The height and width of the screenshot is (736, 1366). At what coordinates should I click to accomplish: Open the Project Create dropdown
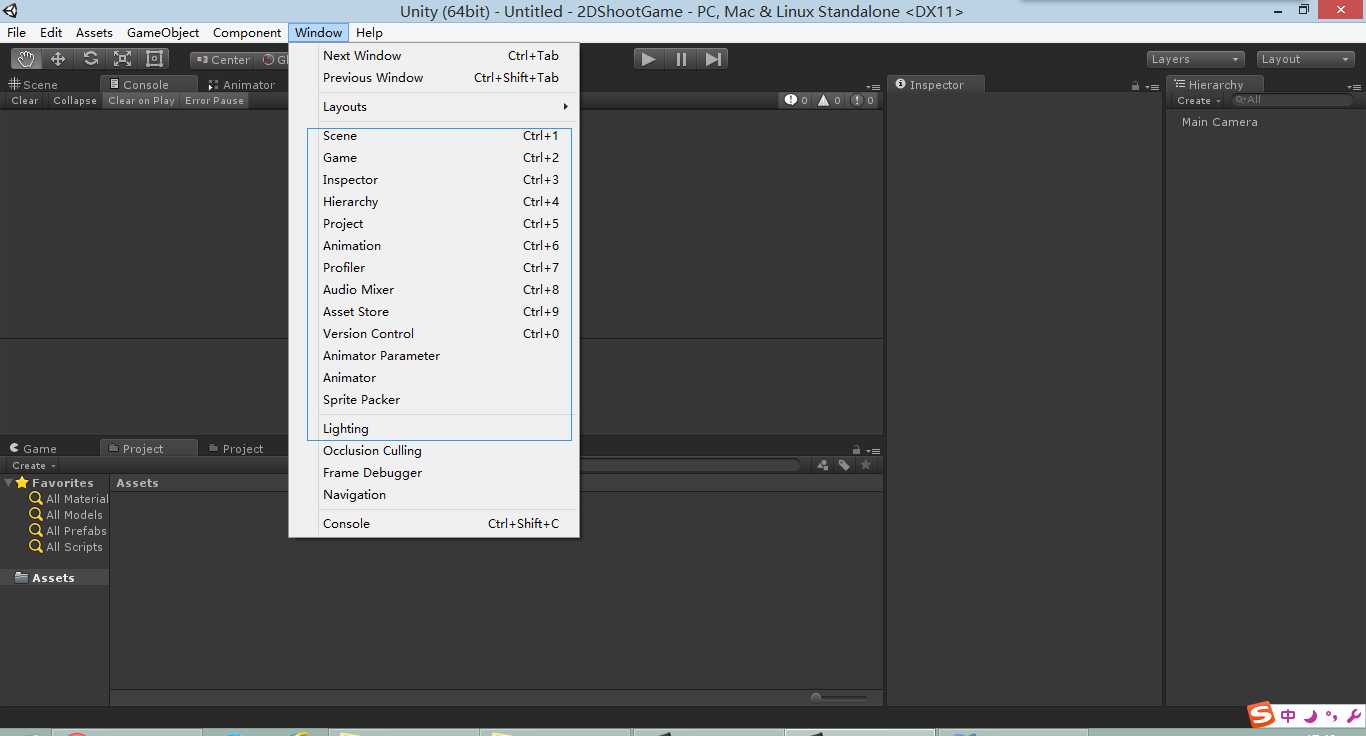33,465
